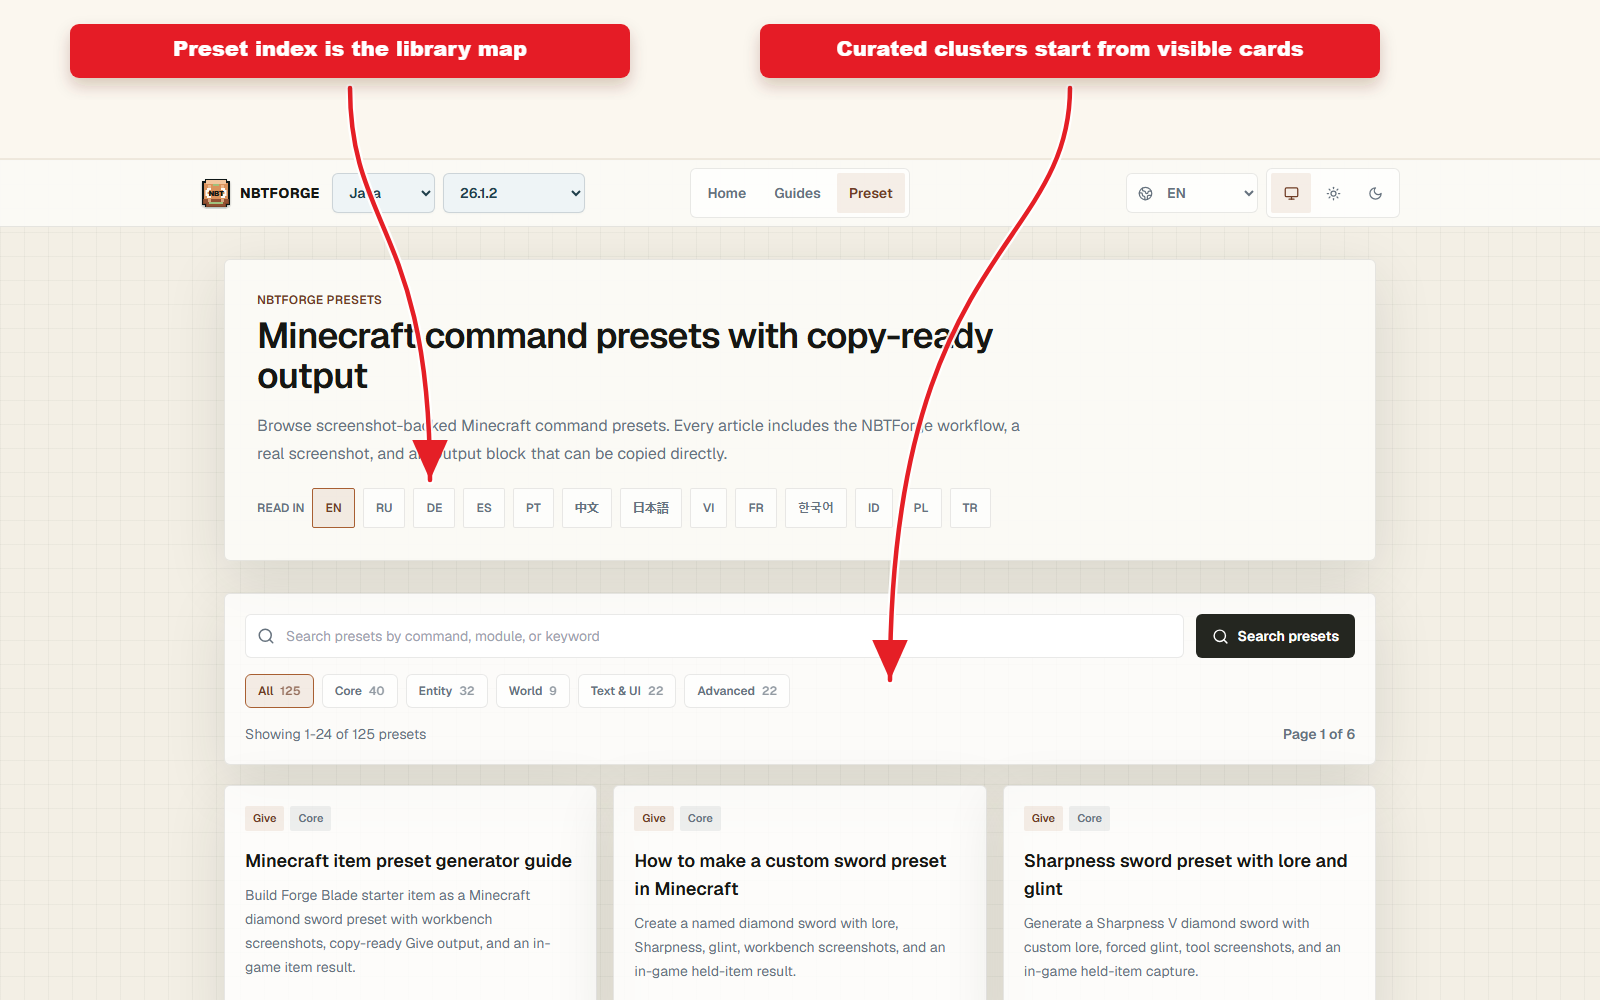Read page in PT
This screenshot has height=1000, width=1600.
533,508
